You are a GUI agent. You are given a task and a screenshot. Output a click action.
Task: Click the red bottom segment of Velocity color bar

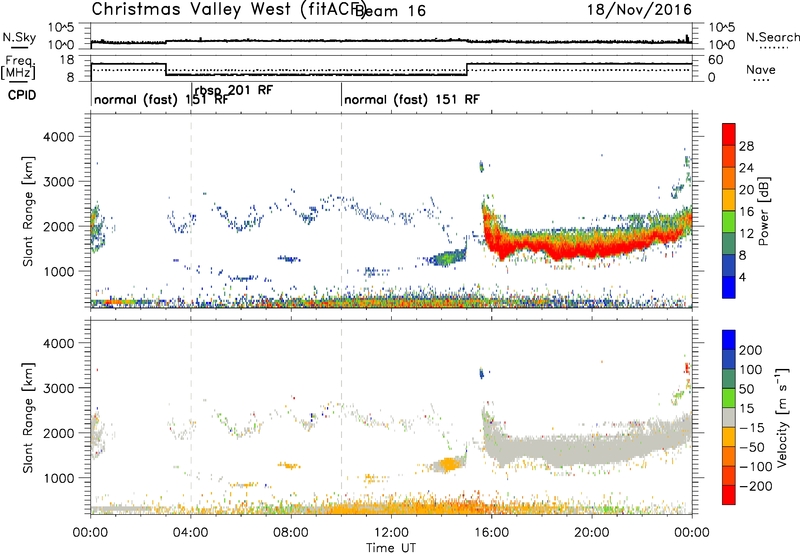[x=729, y=495]
